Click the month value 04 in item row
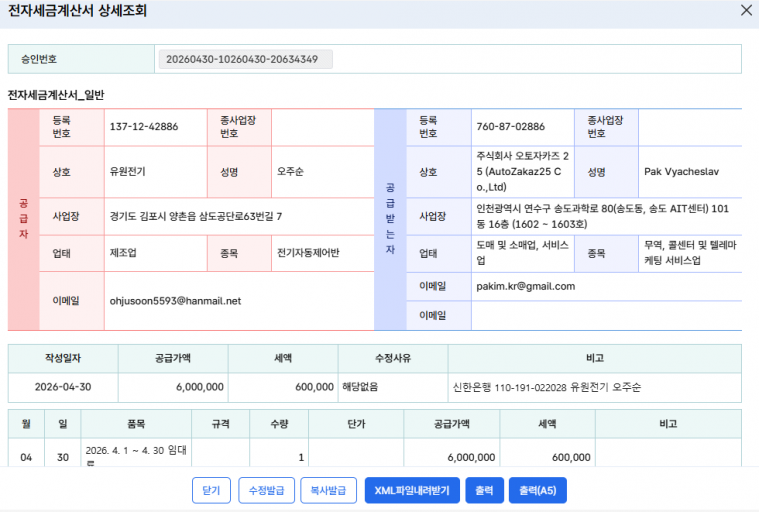The image size is (759, 512). tap(26, 457)
